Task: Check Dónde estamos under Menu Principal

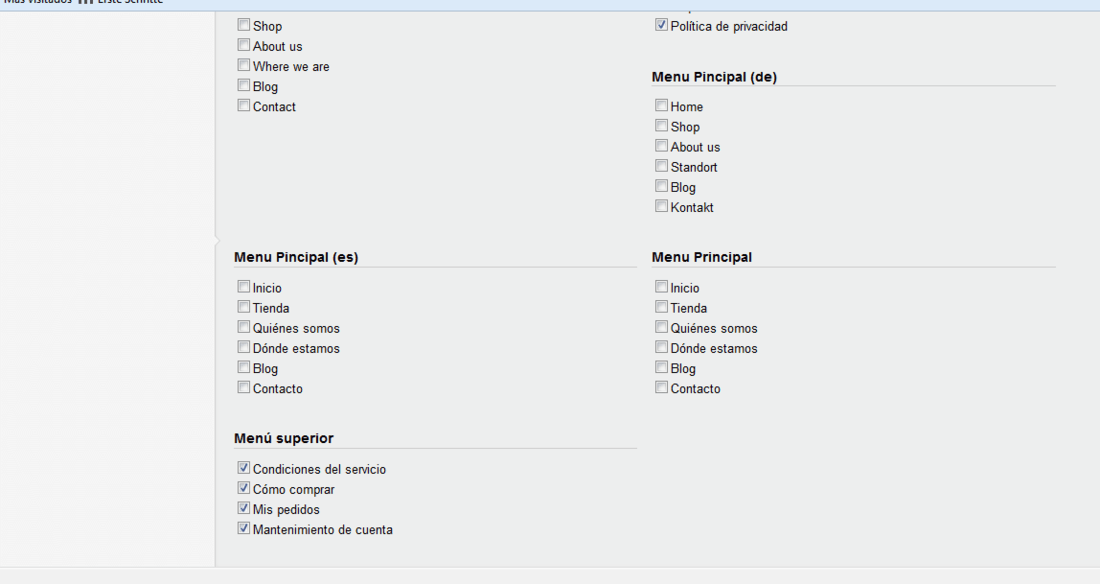Action: 662,347
